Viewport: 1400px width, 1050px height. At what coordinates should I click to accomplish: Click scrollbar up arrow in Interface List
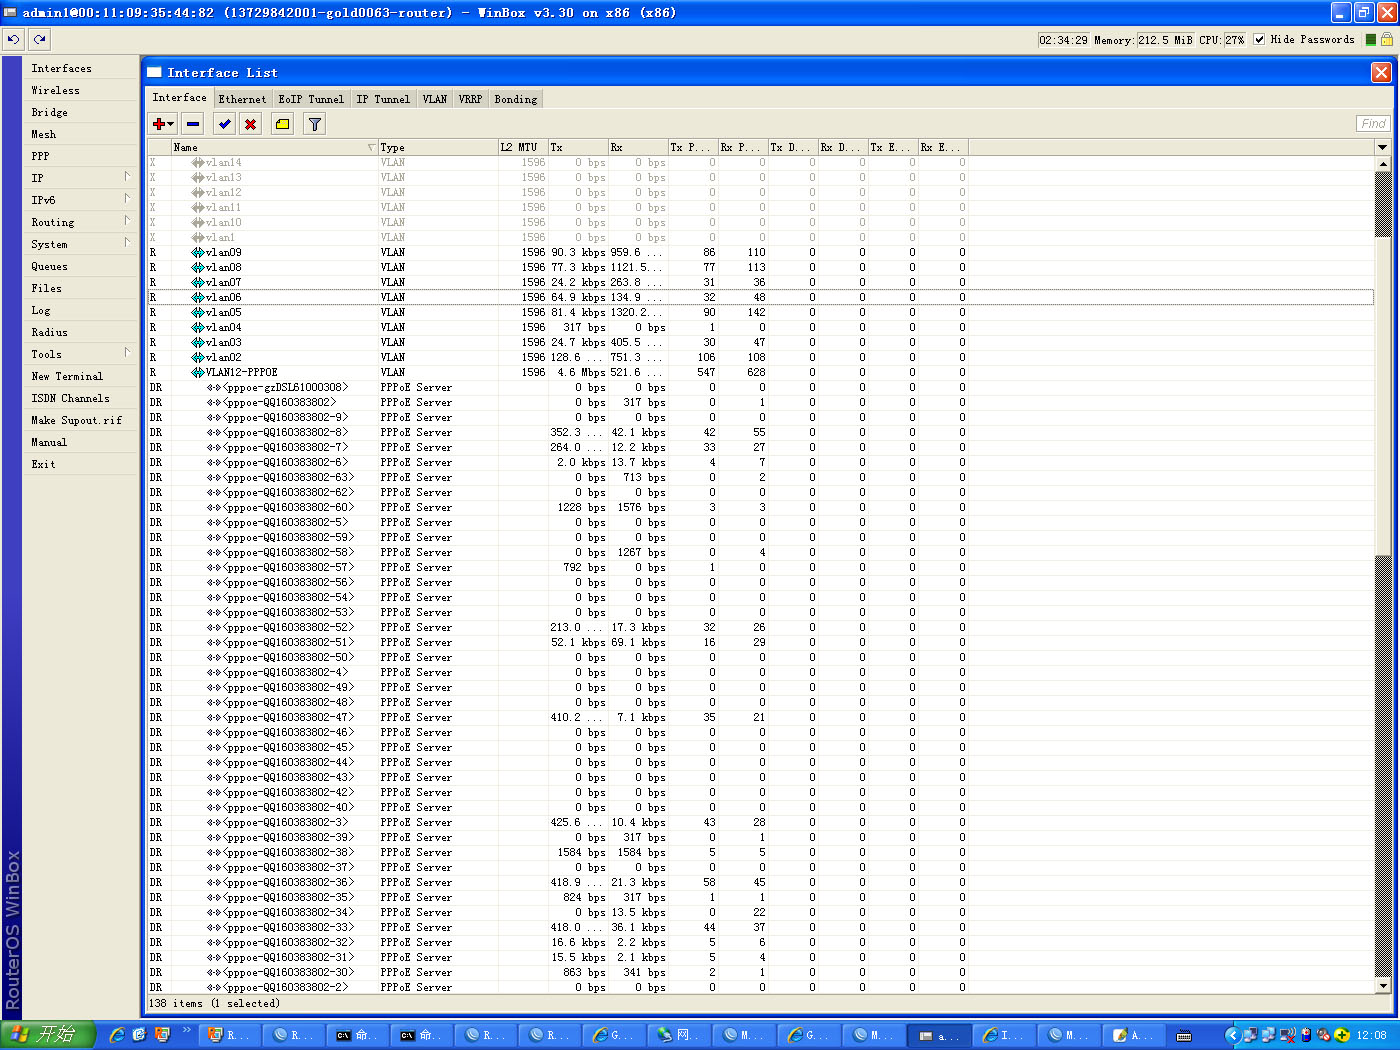1383,162
